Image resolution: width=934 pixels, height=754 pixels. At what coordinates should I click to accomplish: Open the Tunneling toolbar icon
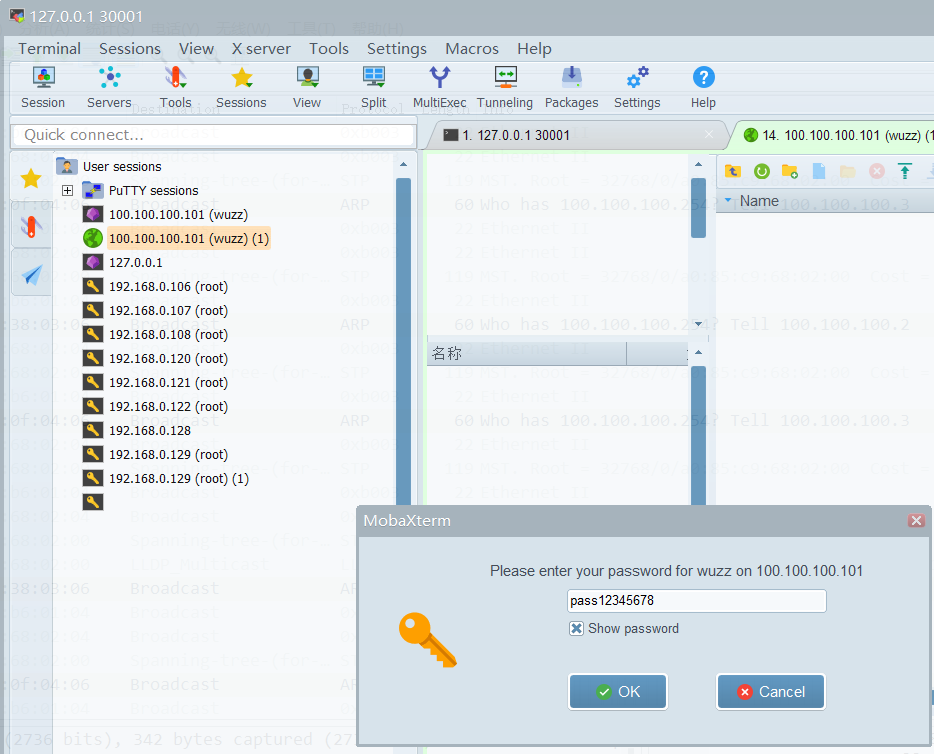505,77
